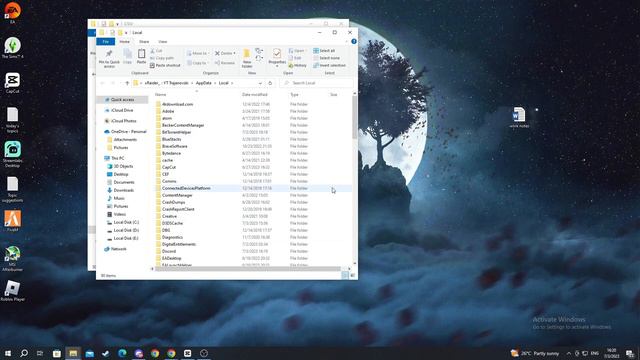Switch to large icons view in status bar
This screenshot has height=360, width=640.
pos(353,276)
